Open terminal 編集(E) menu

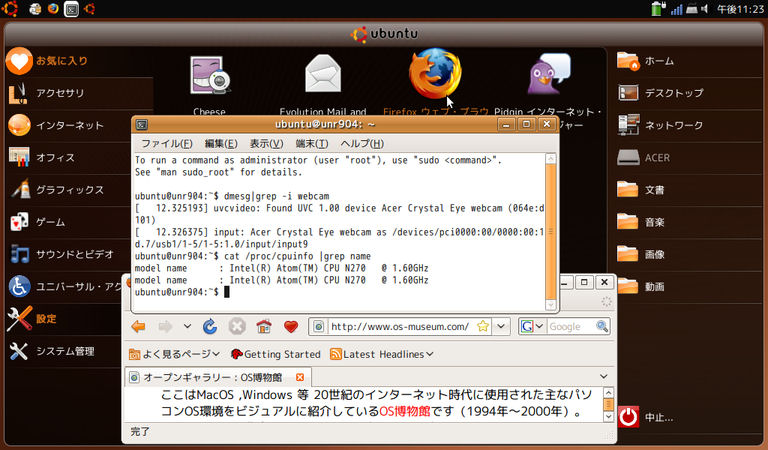click(x=221, y=143)
